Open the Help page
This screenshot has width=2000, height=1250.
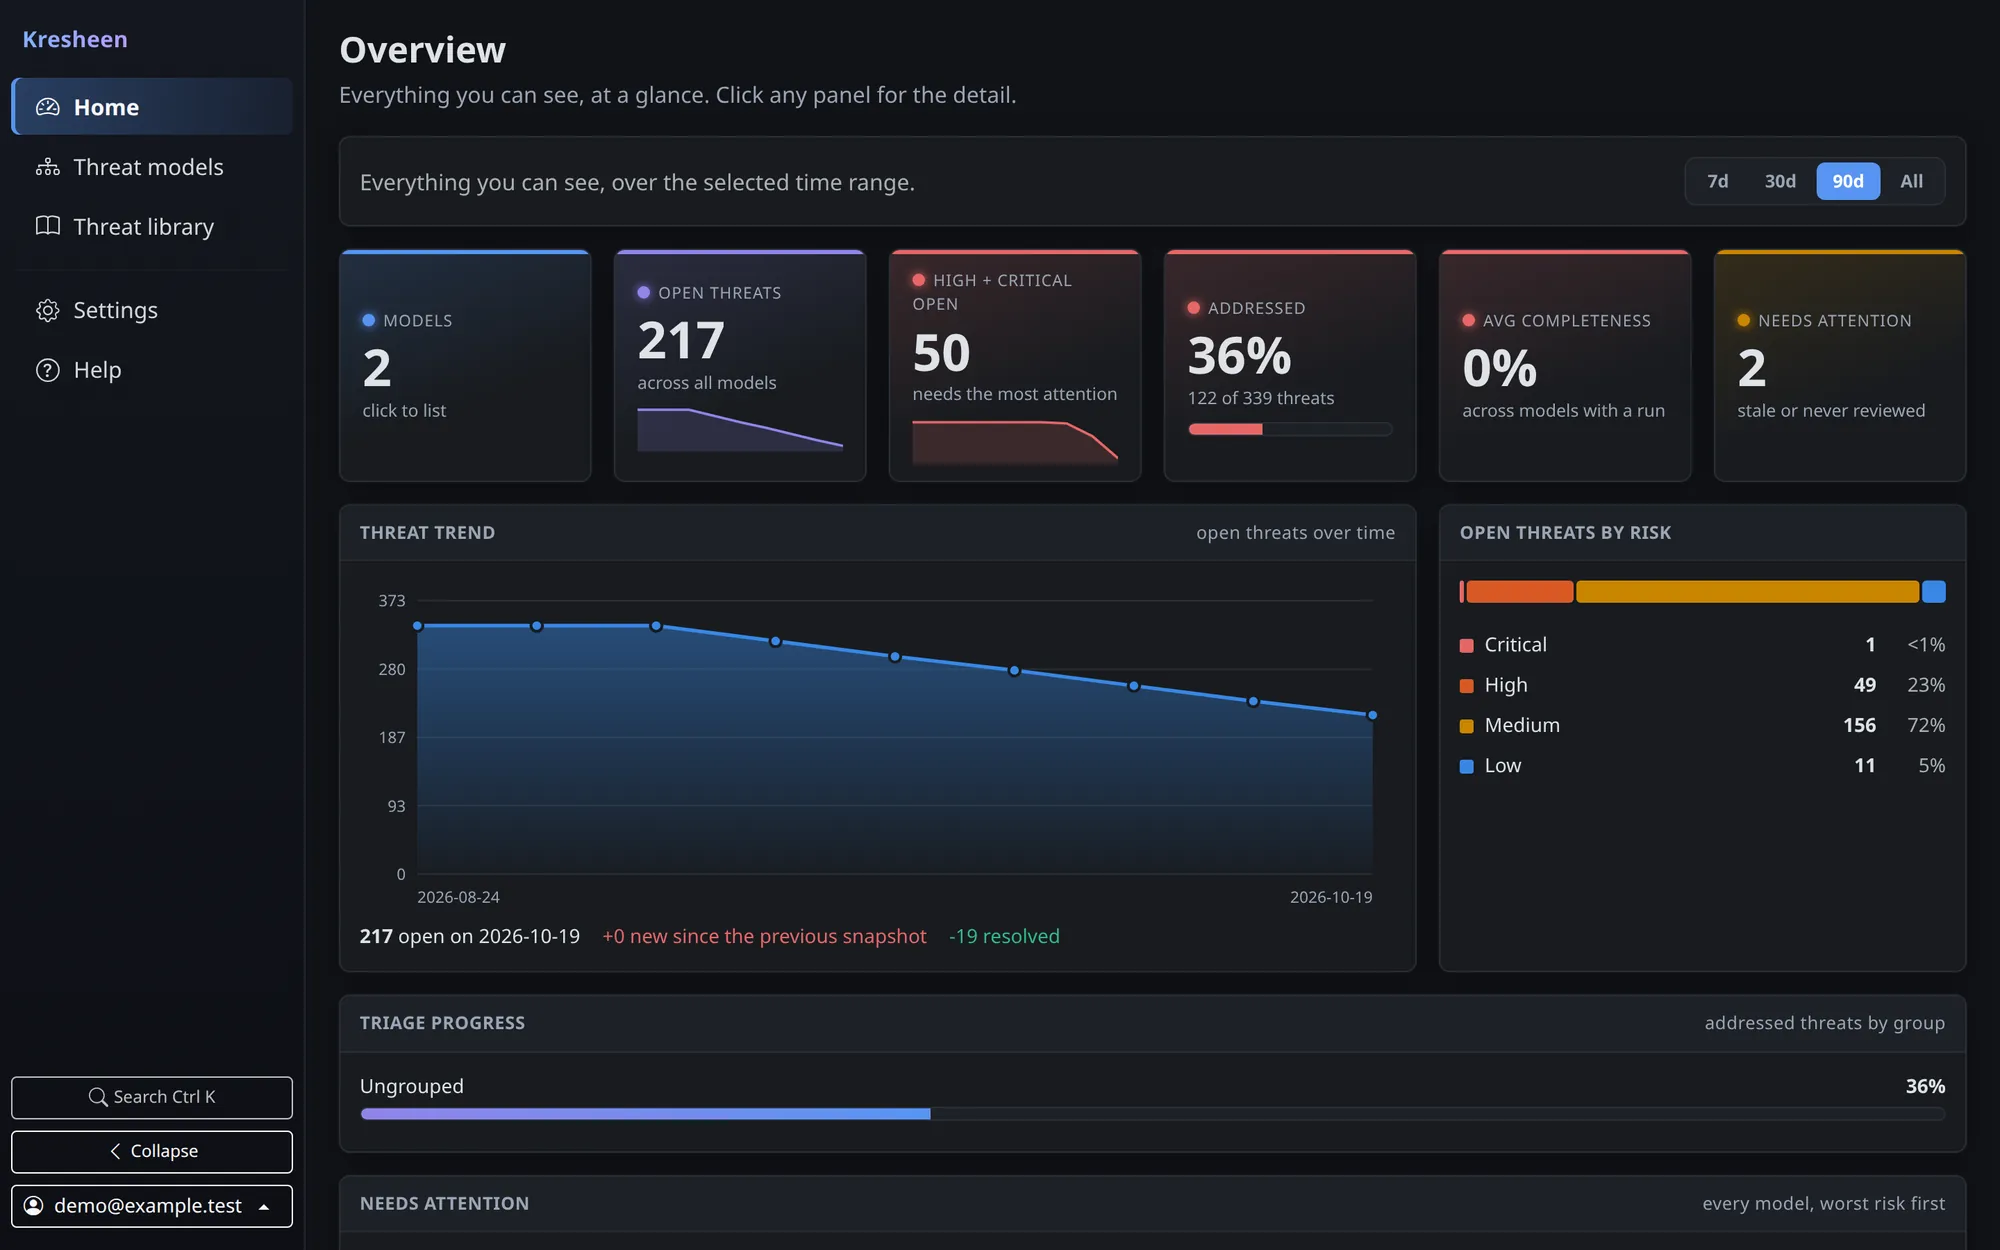(152, 370)
